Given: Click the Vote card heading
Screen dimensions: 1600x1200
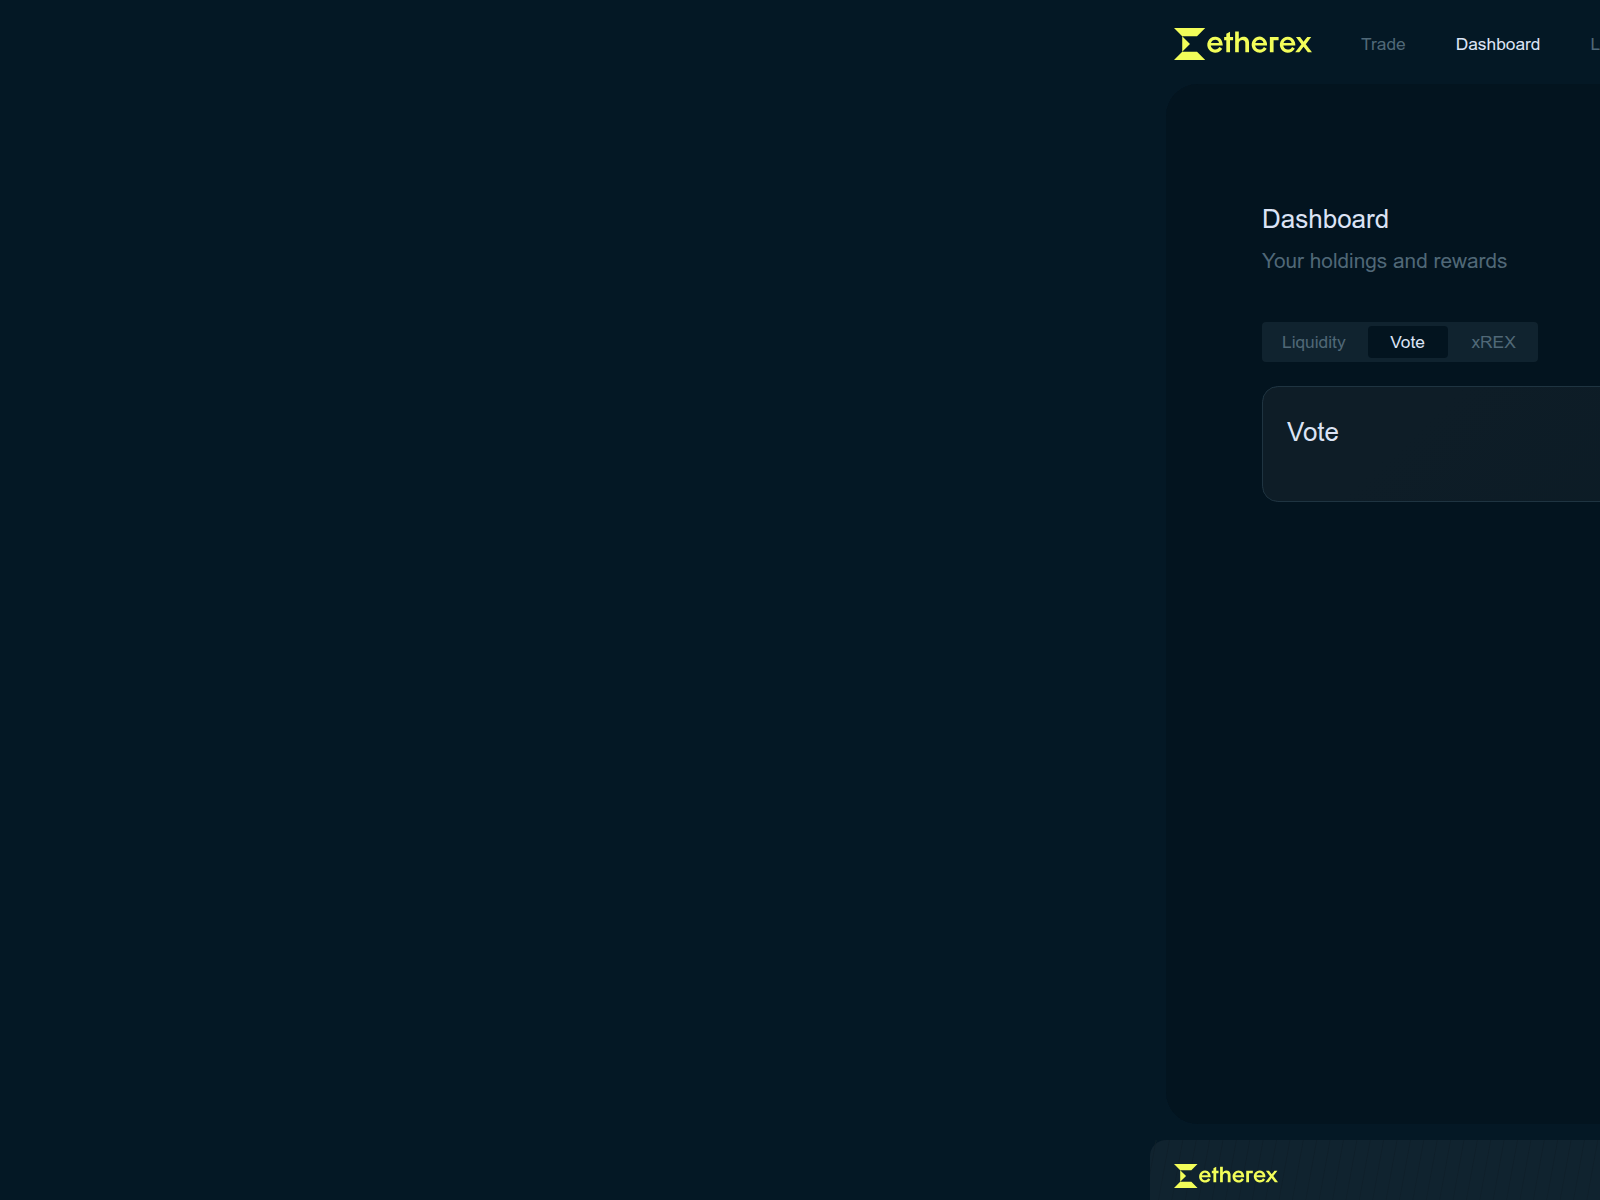Looking at the screenshot, I should (x=1312, y=432).
